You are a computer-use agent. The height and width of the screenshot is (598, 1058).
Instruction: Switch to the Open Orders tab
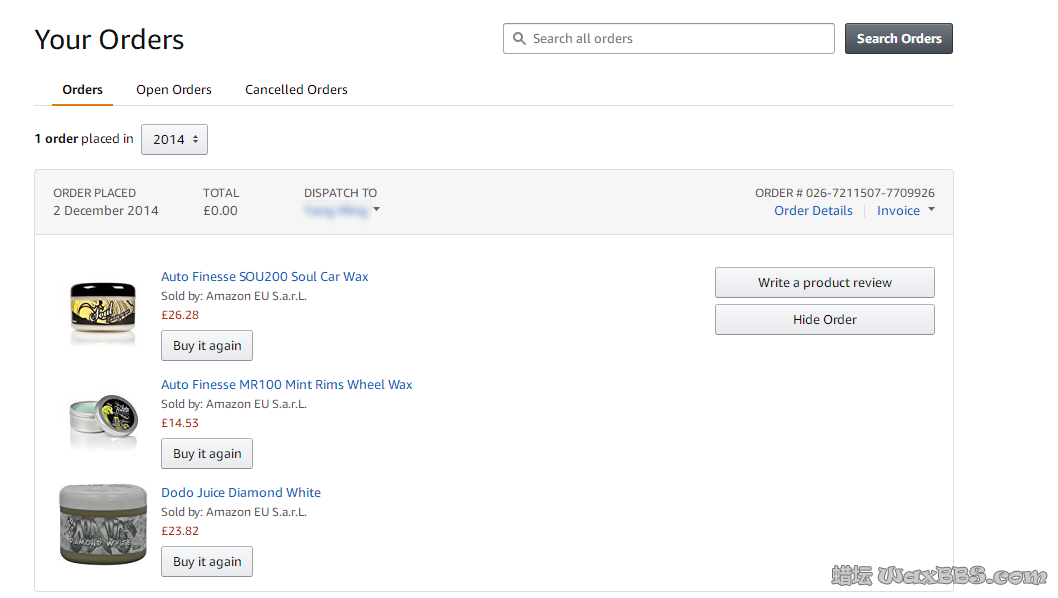click(x=174, y=90)
